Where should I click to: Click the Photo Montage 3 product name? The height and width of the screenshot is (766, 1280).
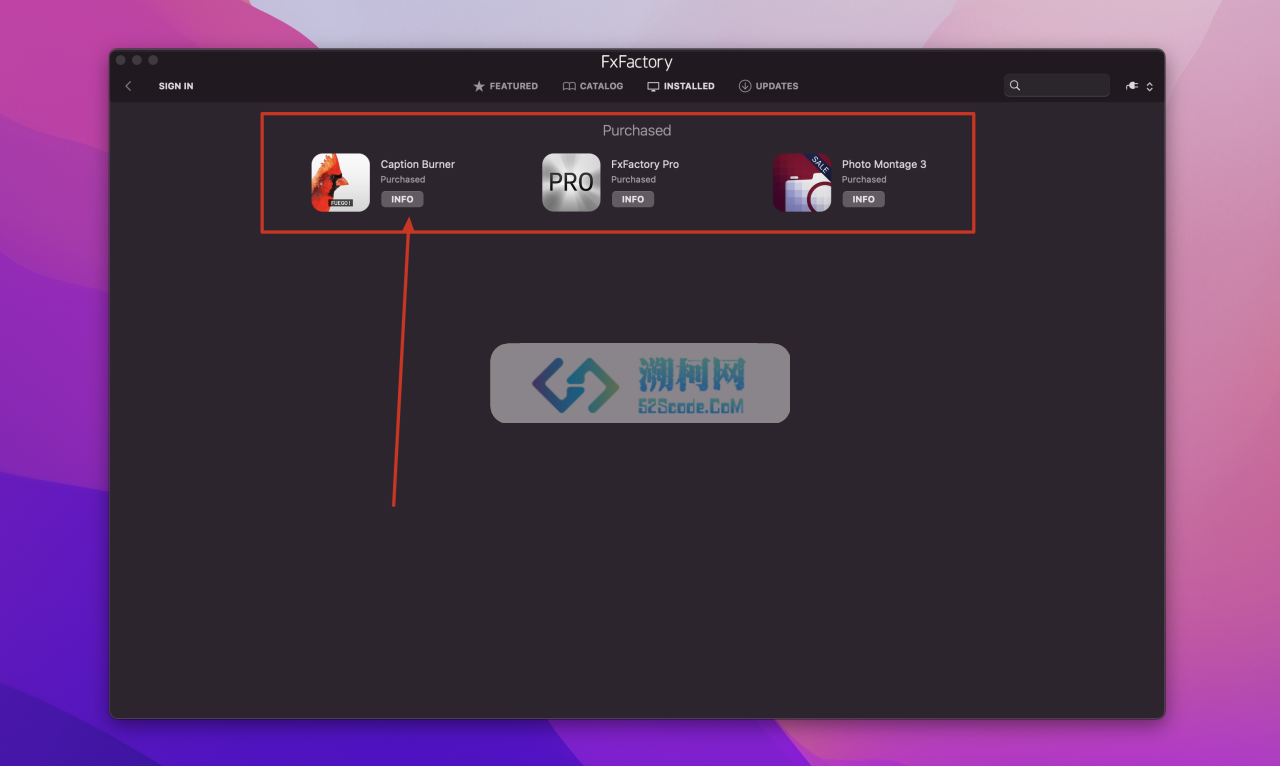tap(884, 164)
